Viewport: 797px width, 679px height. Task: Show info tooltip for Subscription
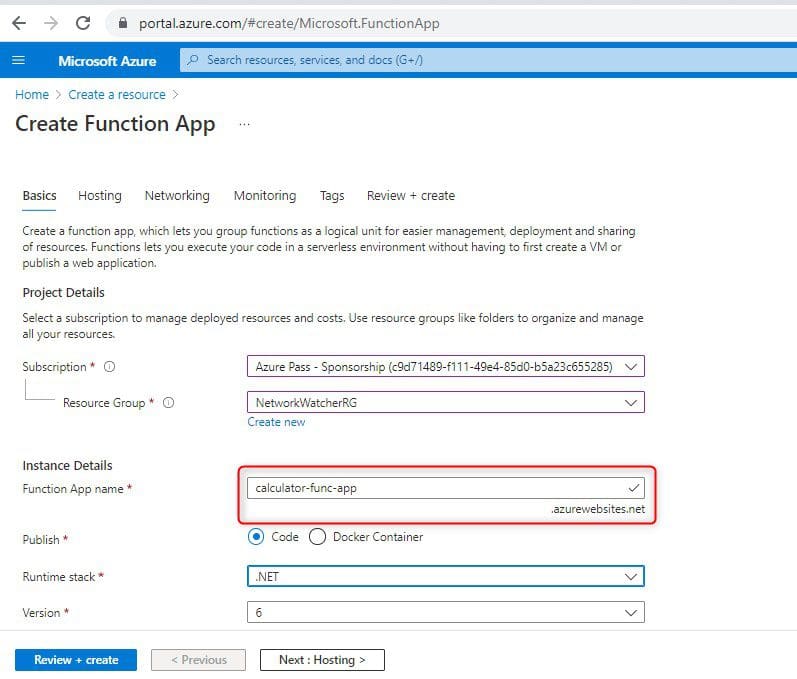(x=109, y=366)
